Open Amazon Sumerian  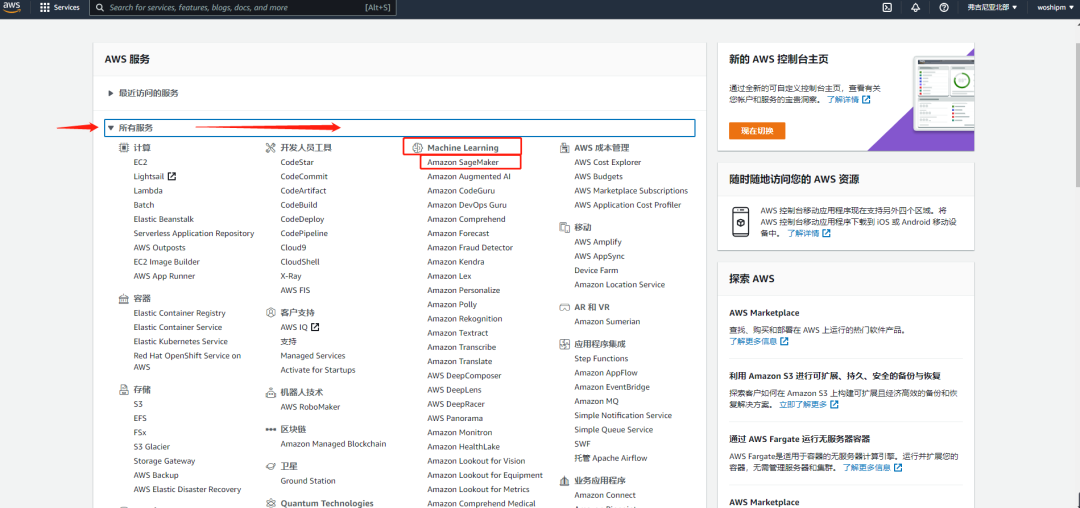(607, 321)
